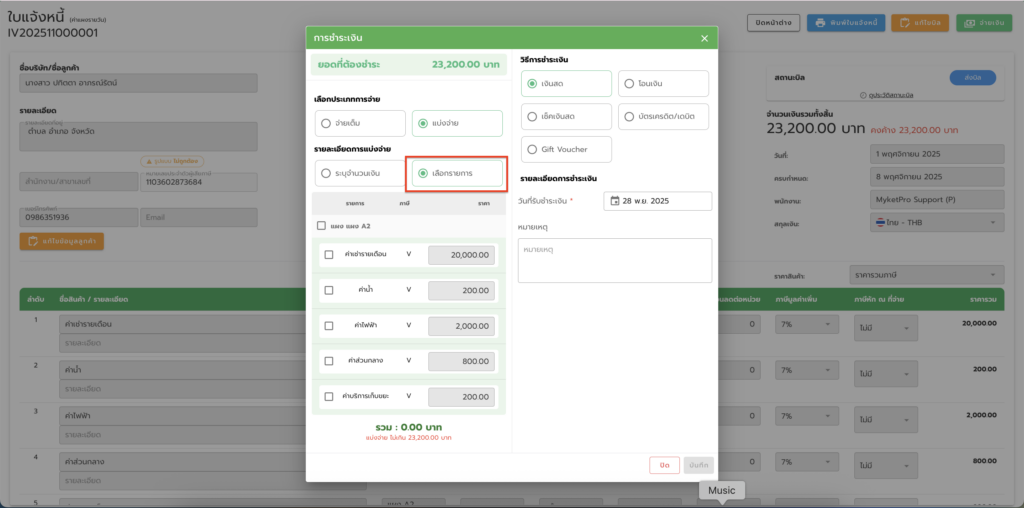
Task: Select the ระบุจำนวนเงิน installment option
Action: click(x=326, y=174)
